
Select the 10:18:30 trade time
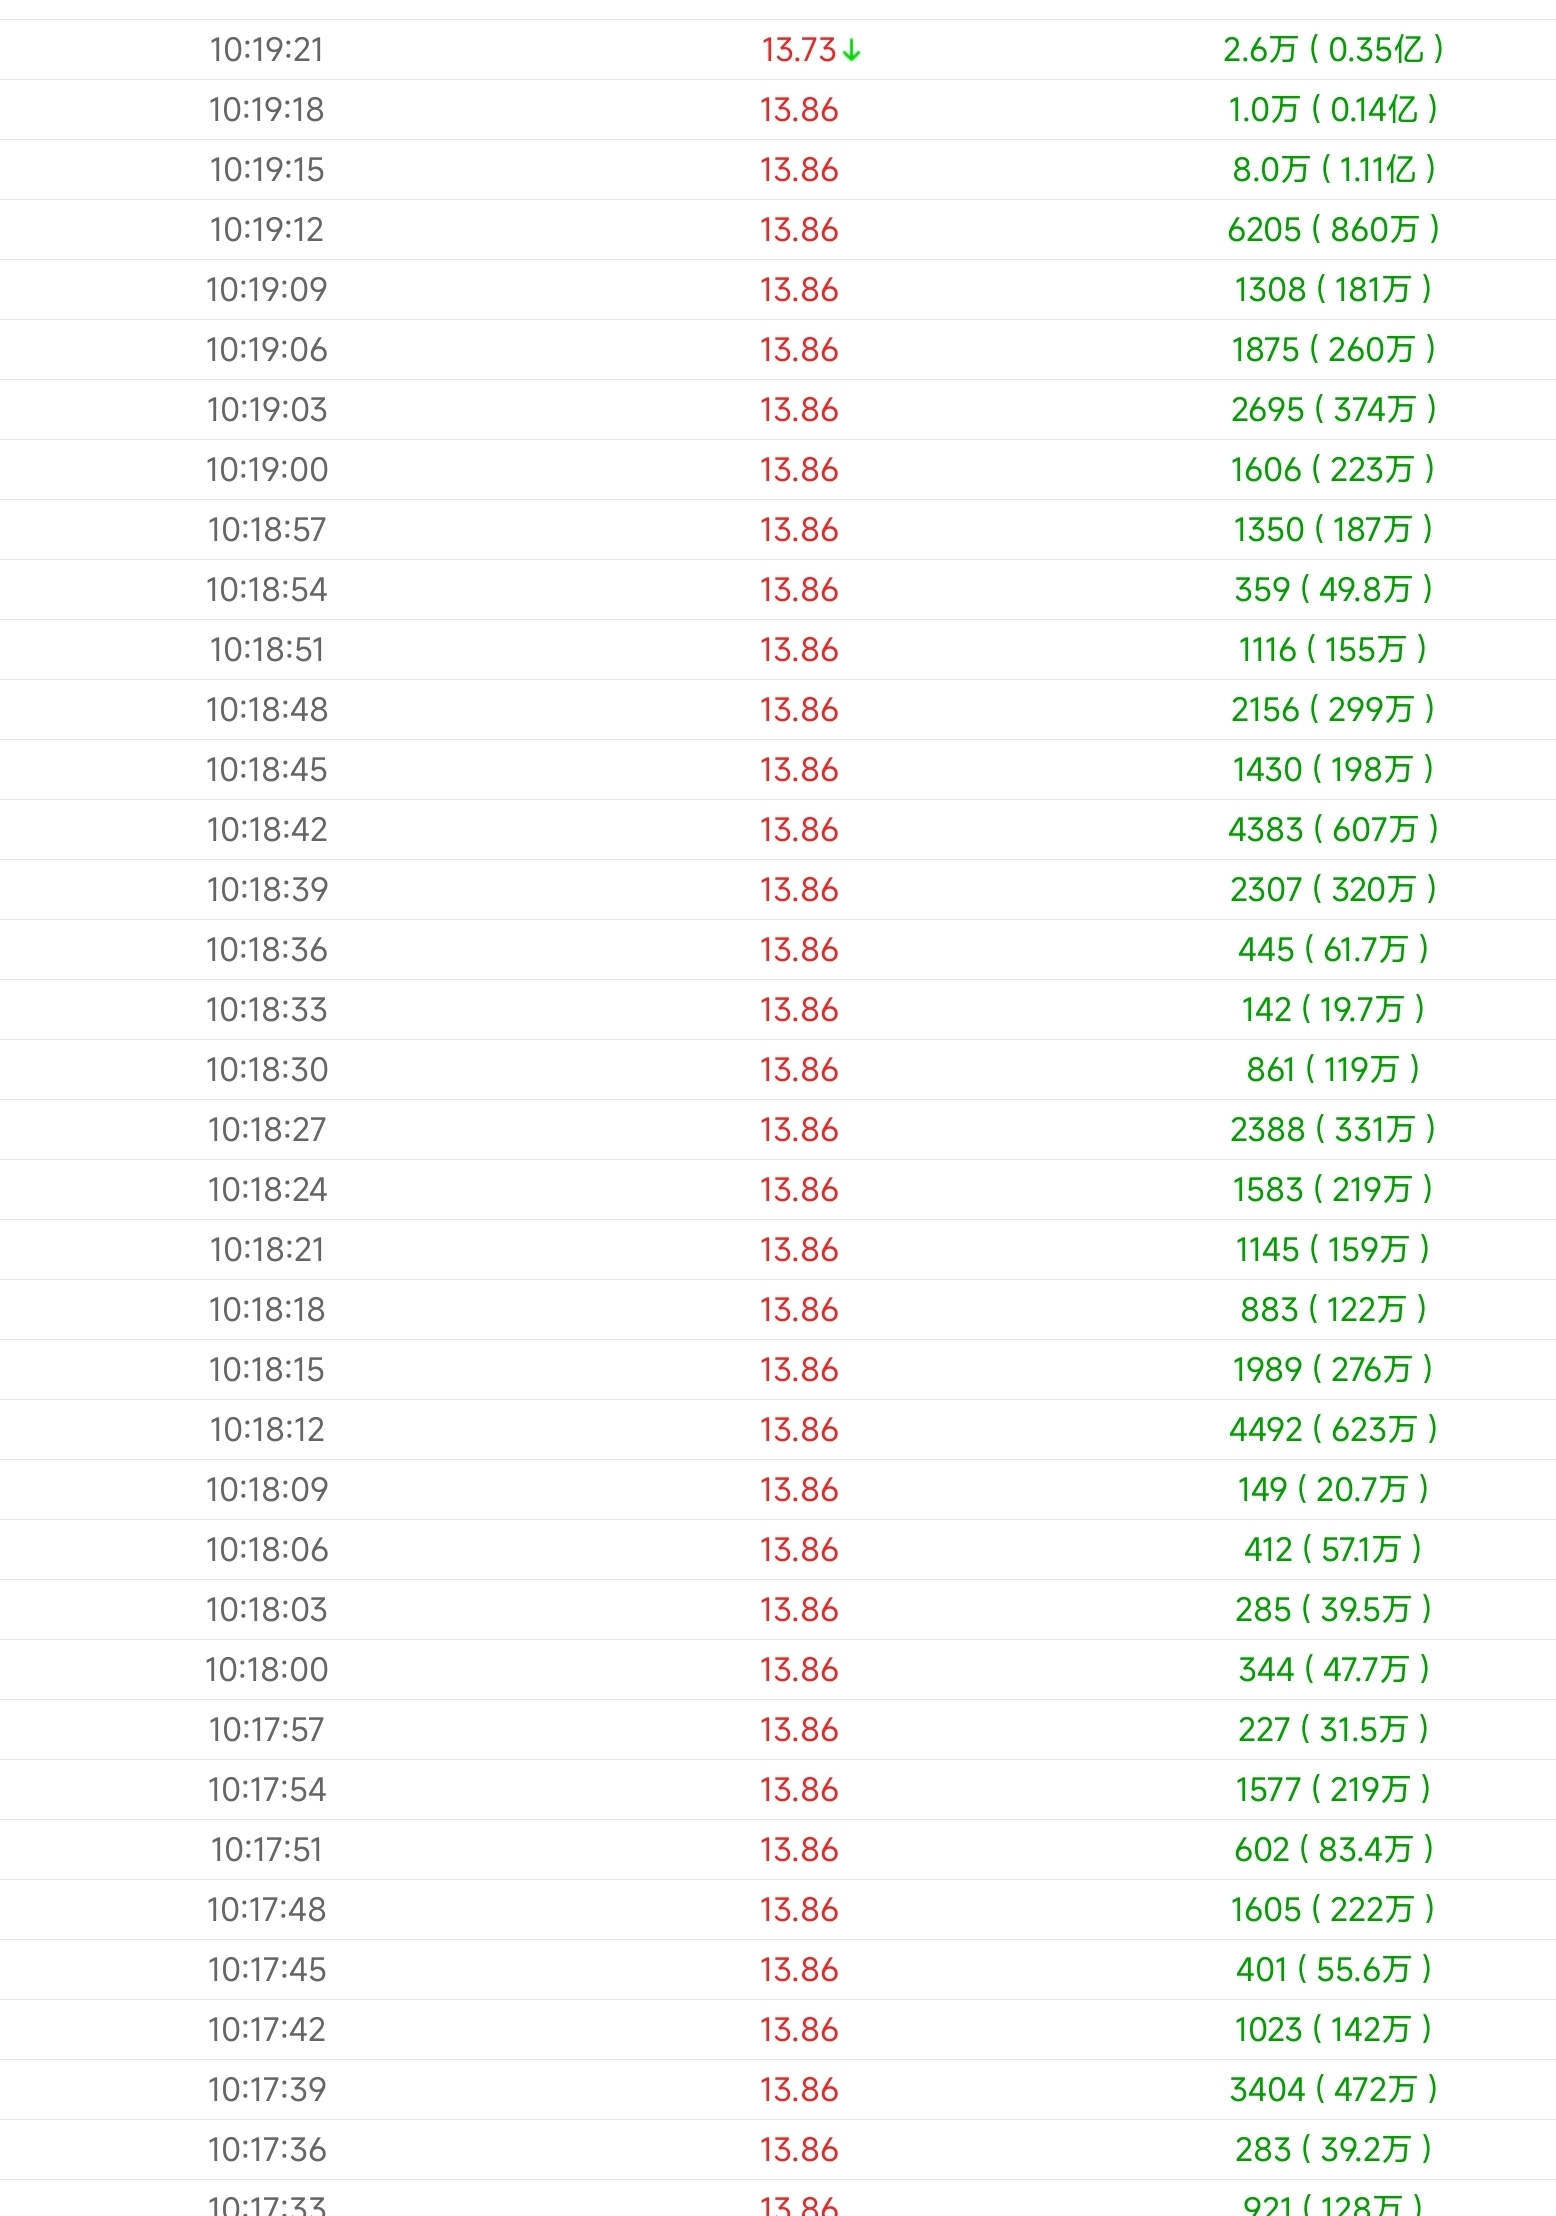[x=266, y=1070]
